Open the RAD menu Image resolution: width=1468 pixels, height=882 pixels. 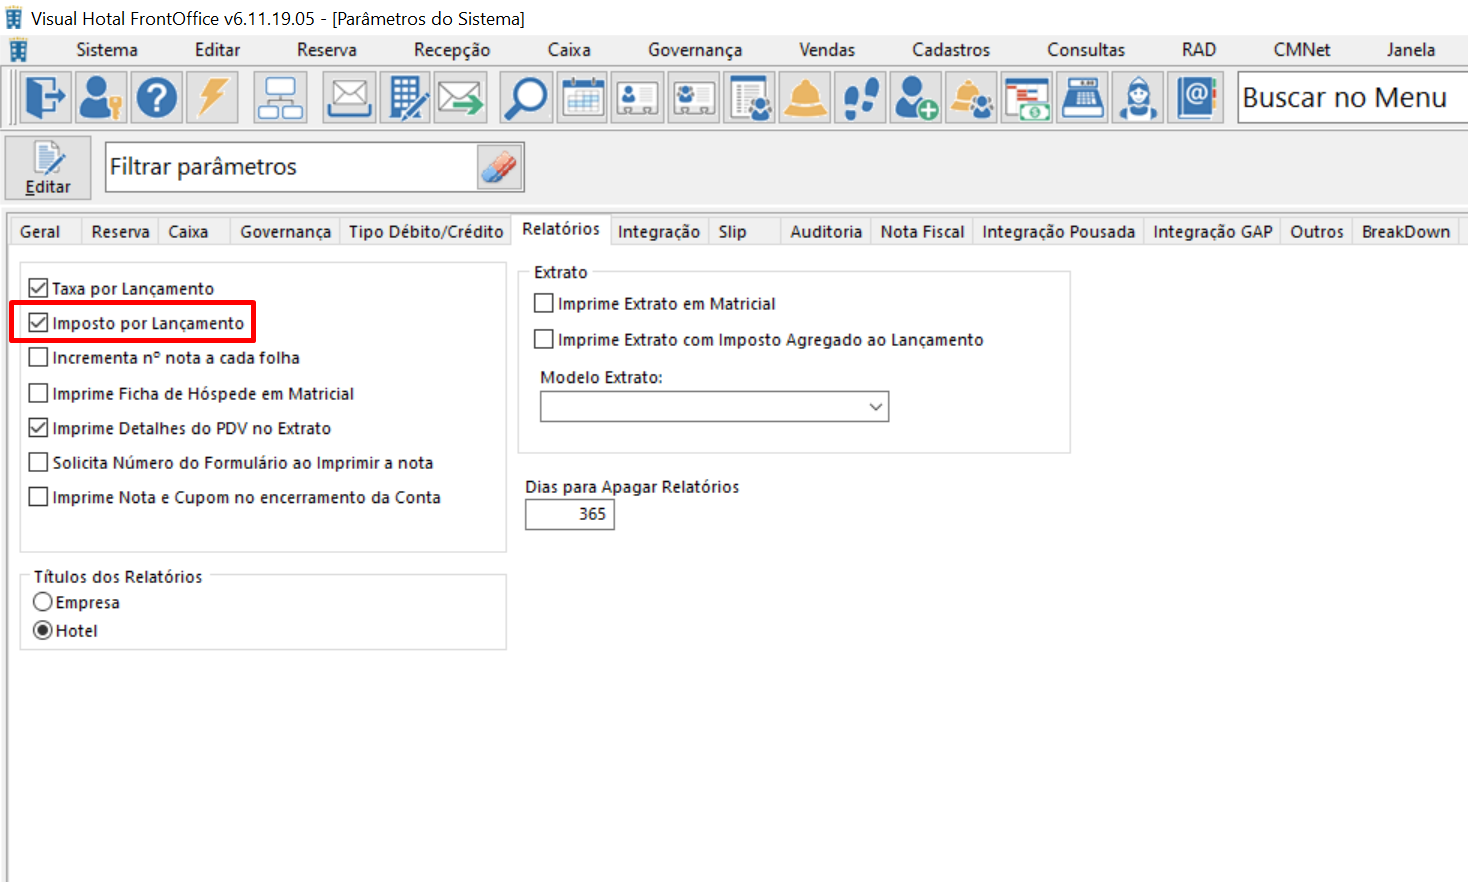pyautogui.click(x=1199, y=50)
